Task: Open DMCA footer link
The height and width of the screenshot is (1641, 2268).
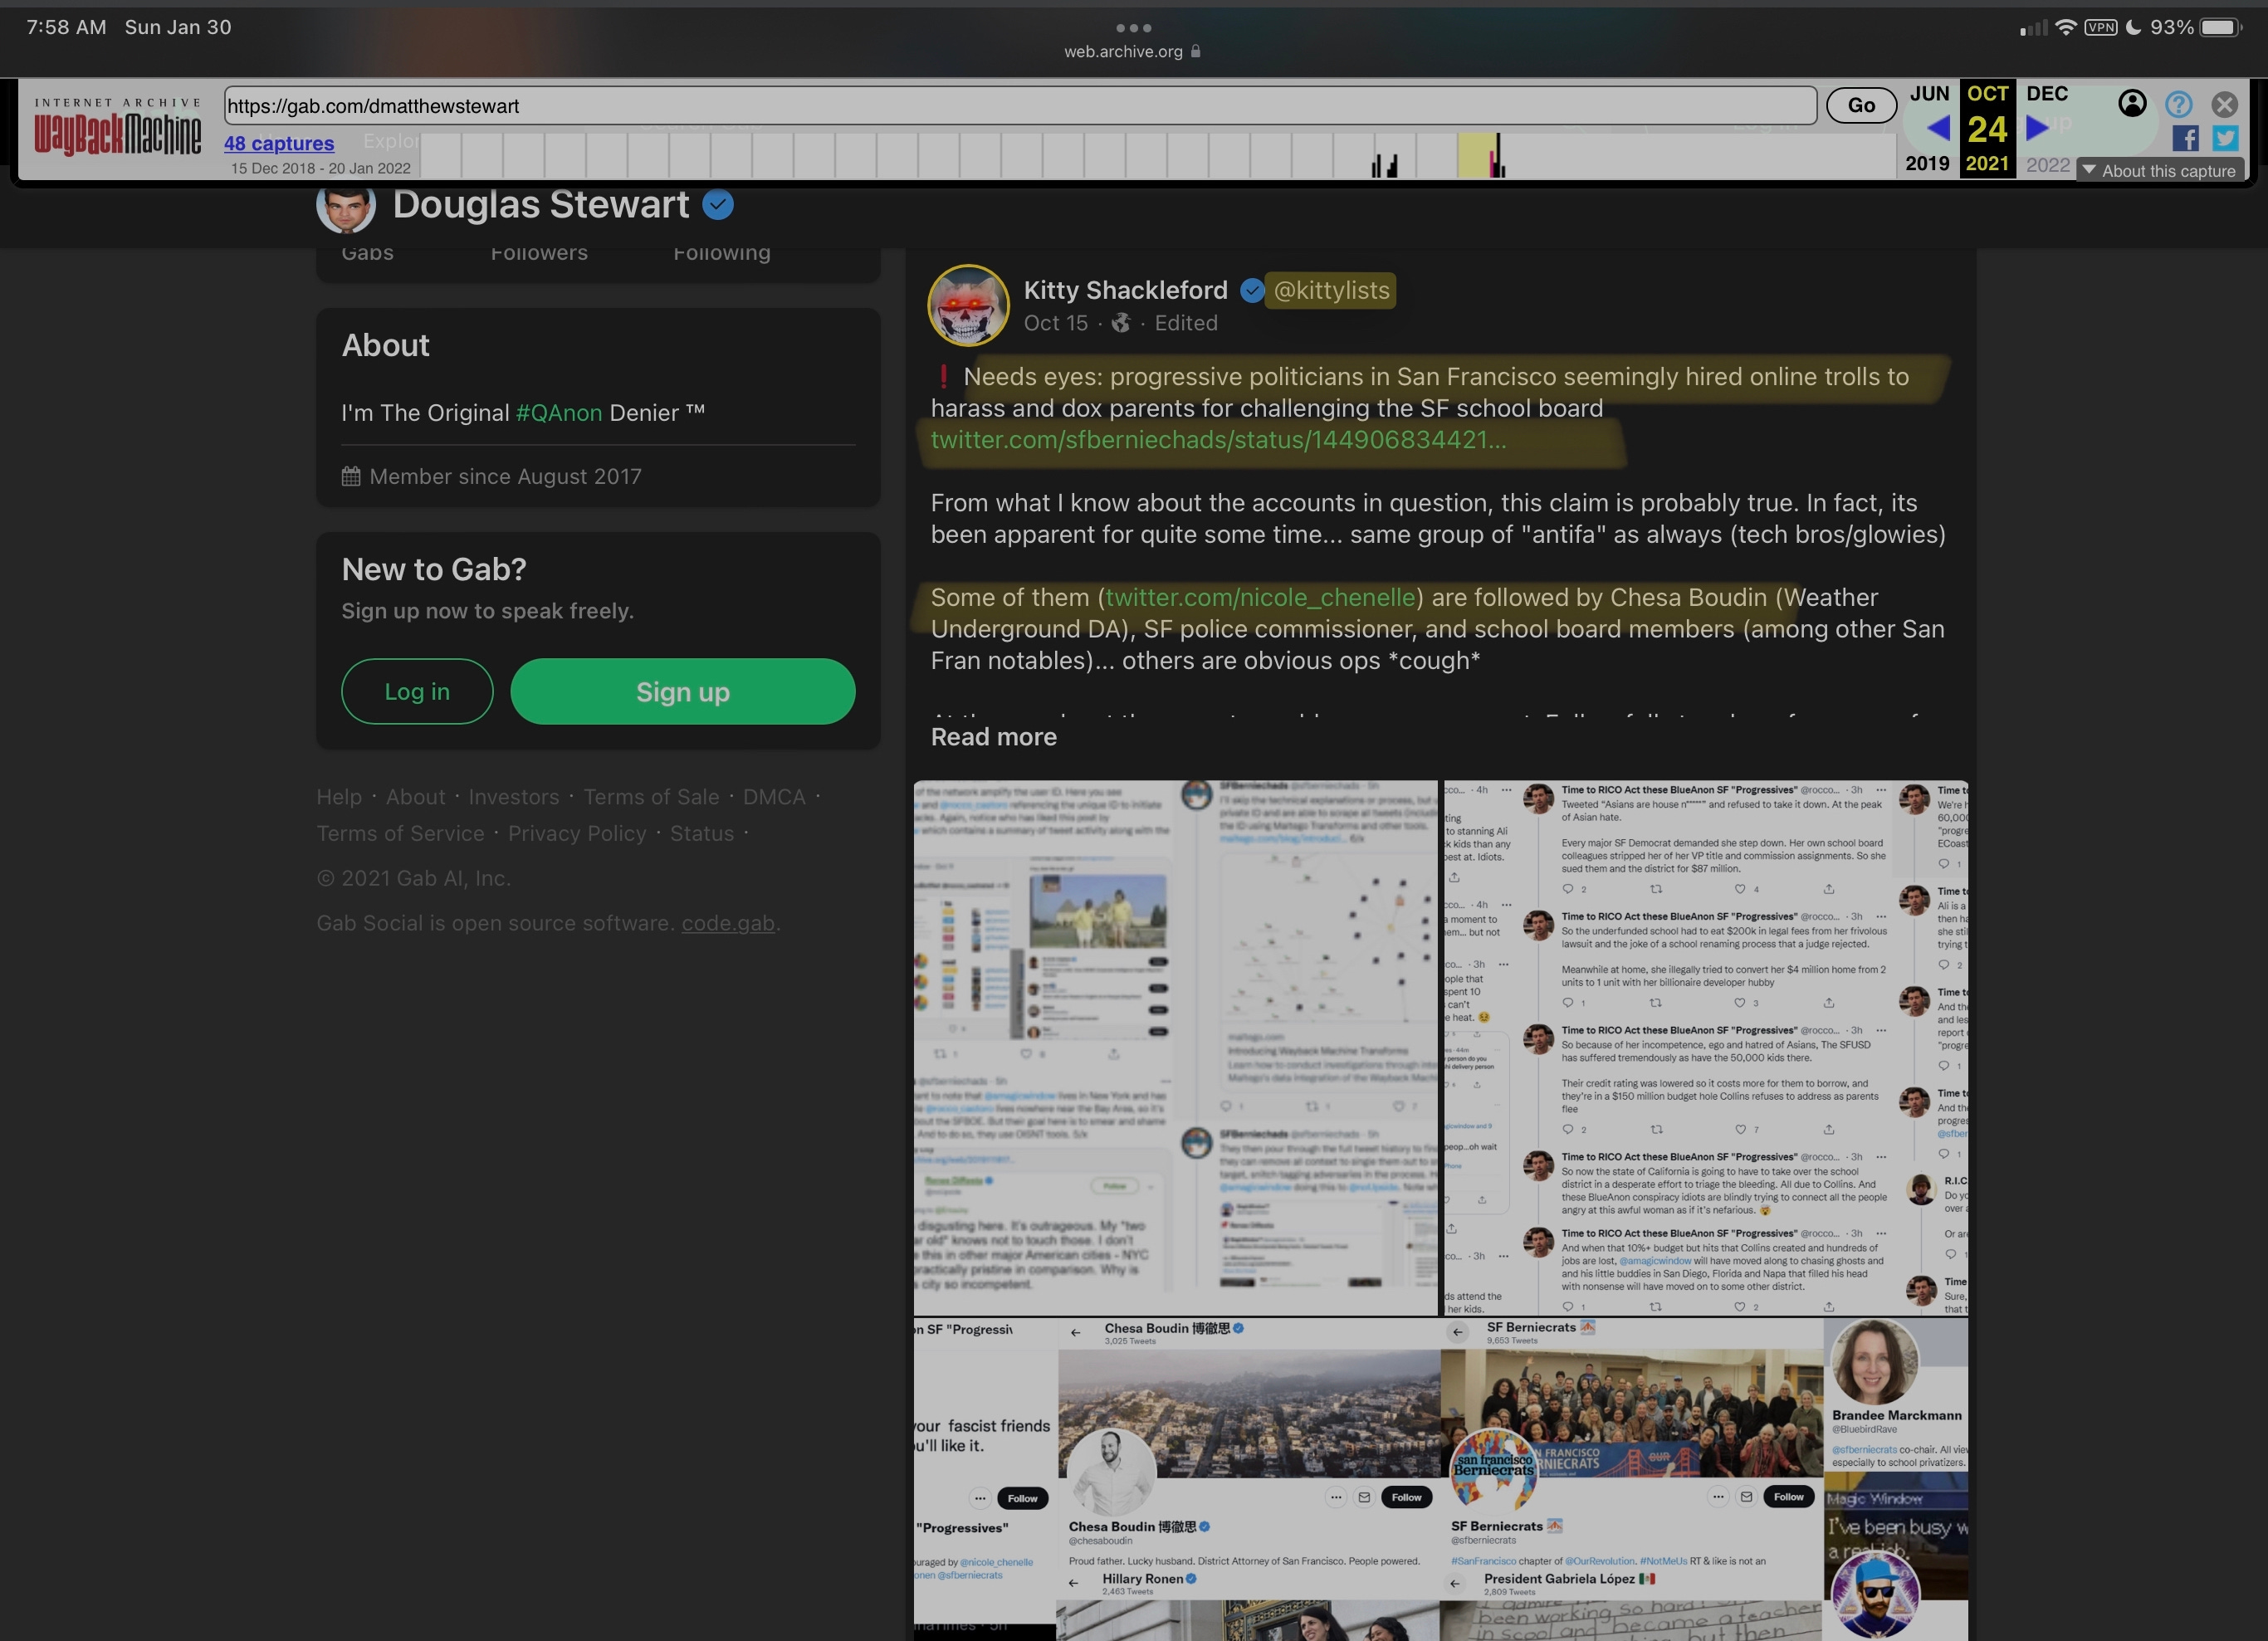Action: 774,797
